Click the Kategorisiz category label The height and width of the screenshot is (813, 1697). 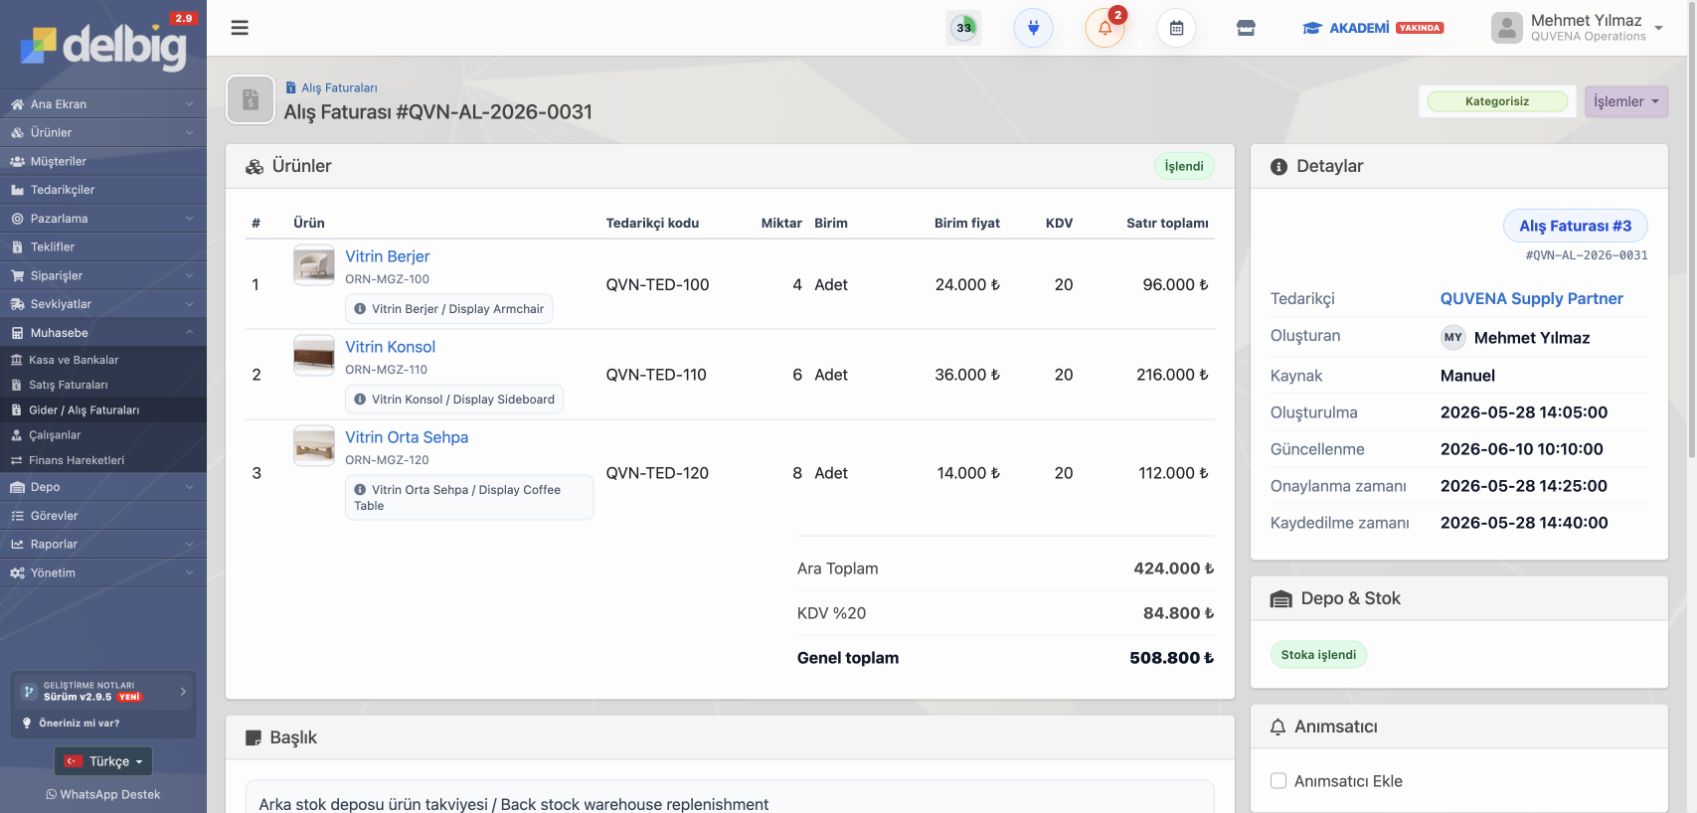[1497, 101]
